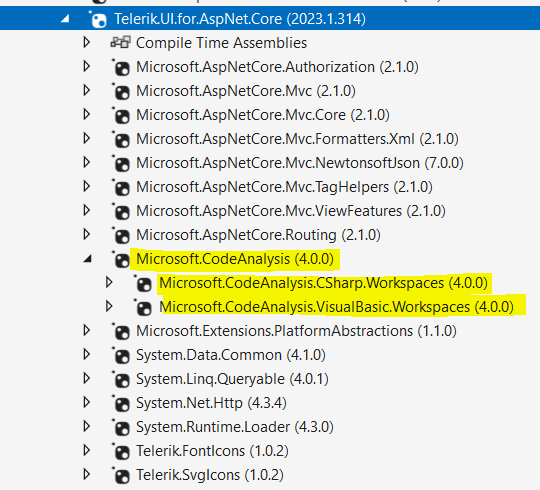Click the Microsoft.AspNetCore.Authorization package icon
This screenshot has width=540, height=490.
(x=121, y=67)
